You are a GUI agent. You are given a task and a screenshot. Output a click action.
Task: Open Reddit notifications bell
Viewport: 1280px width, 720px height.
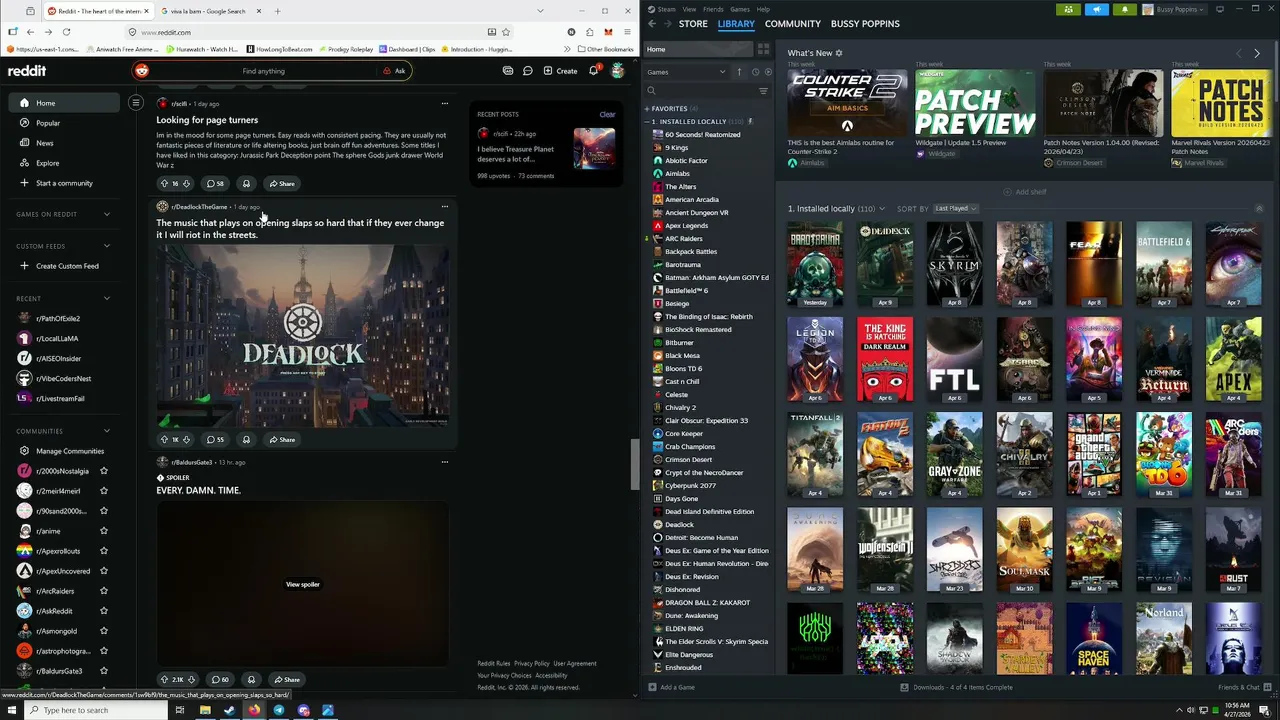pyautogui.click(x=593, y=71)
